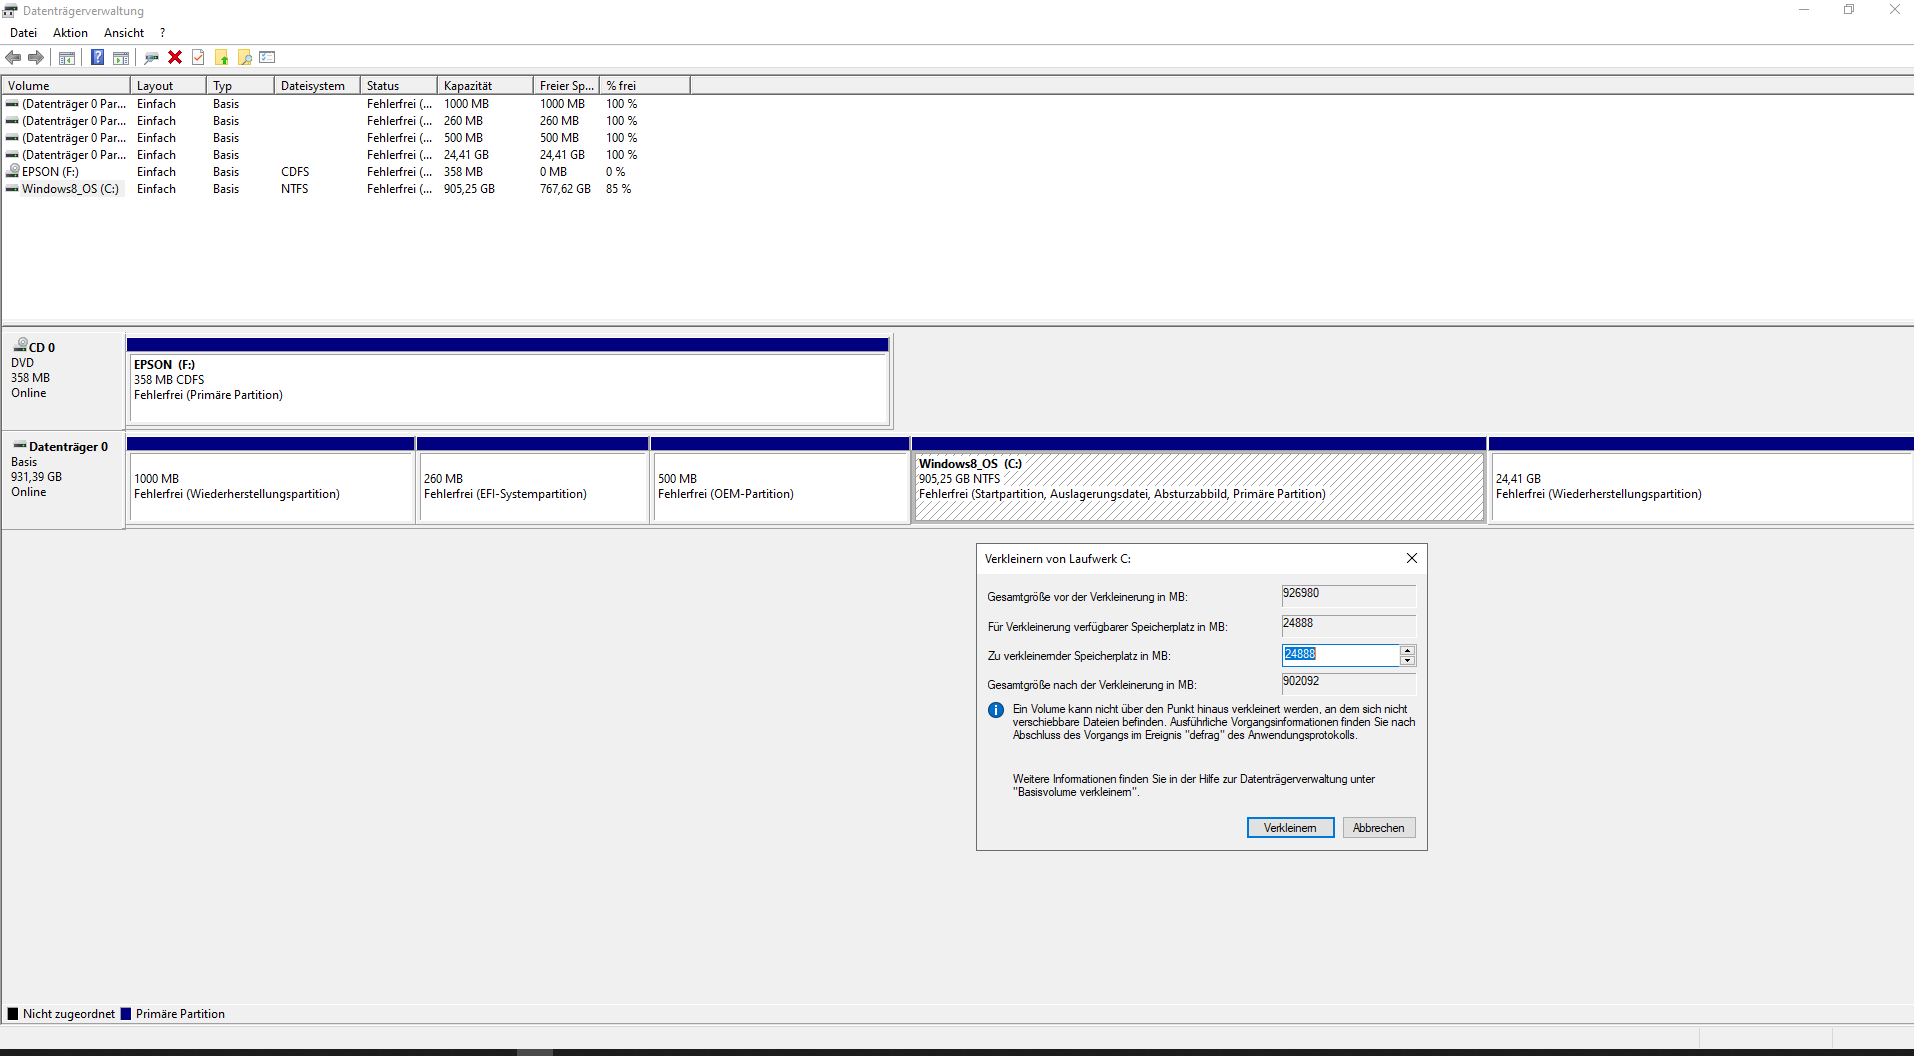Click the Zu verkleinernder Speicherplatz input field
The image size is (1914, 1056).
click(1340, 655)
